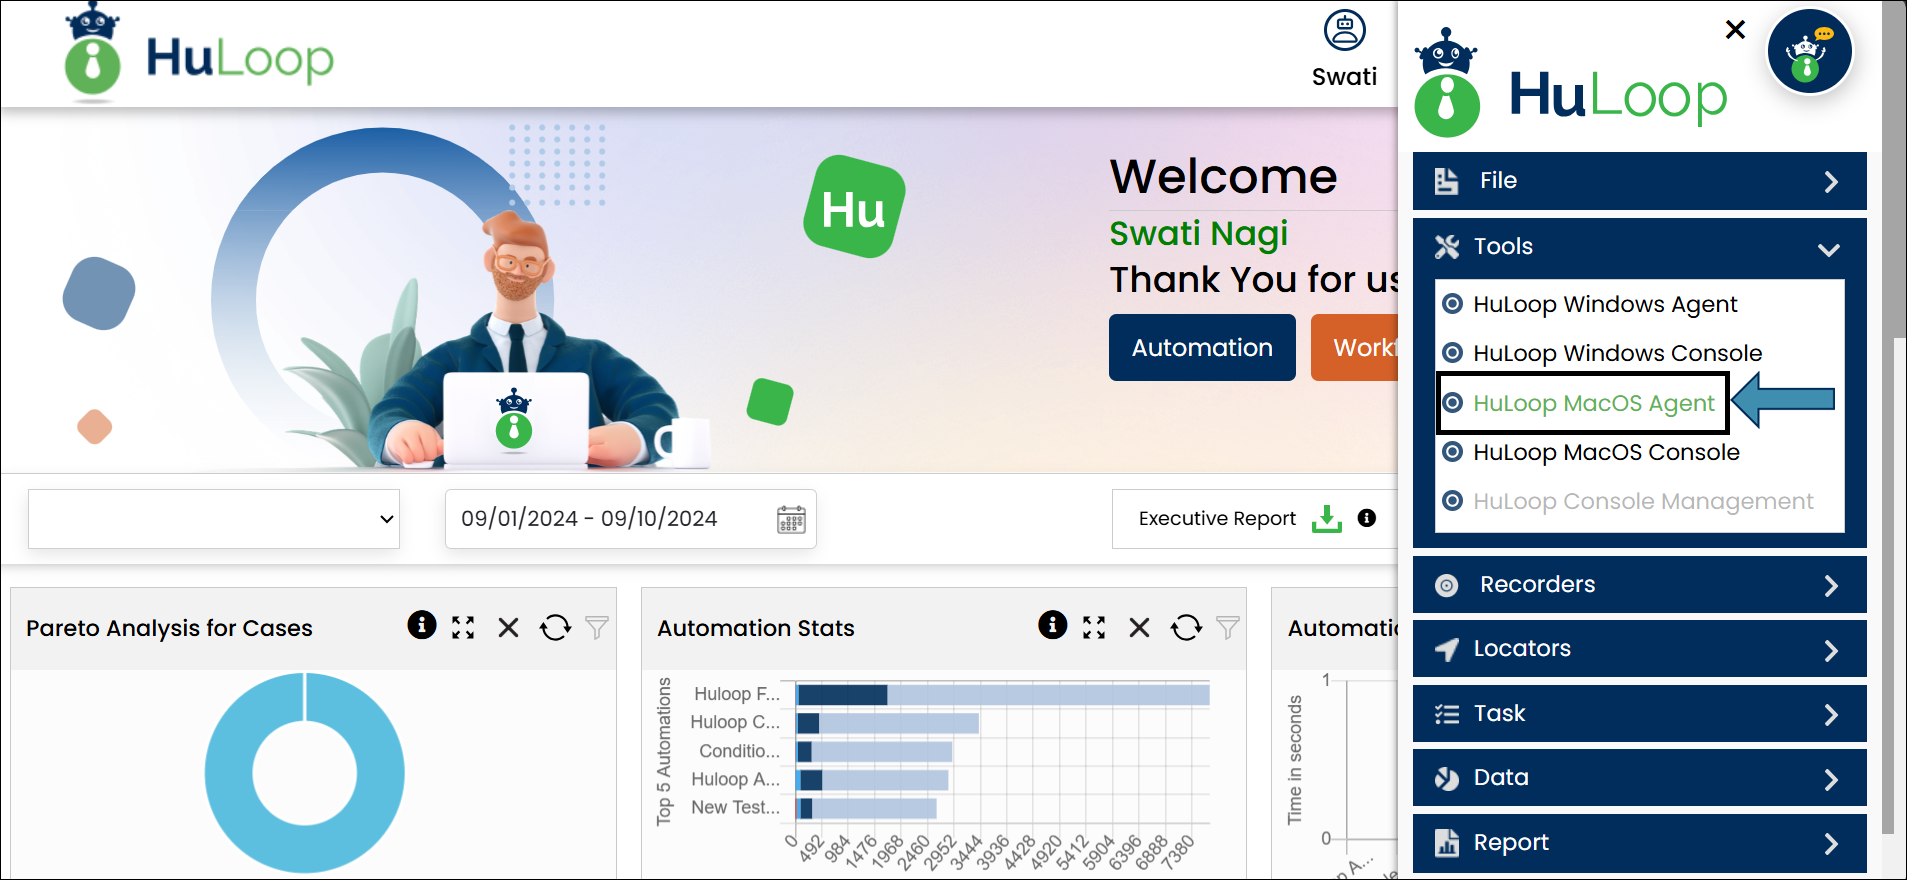Select HuLoop Windows Console link

pos(1616,353)
